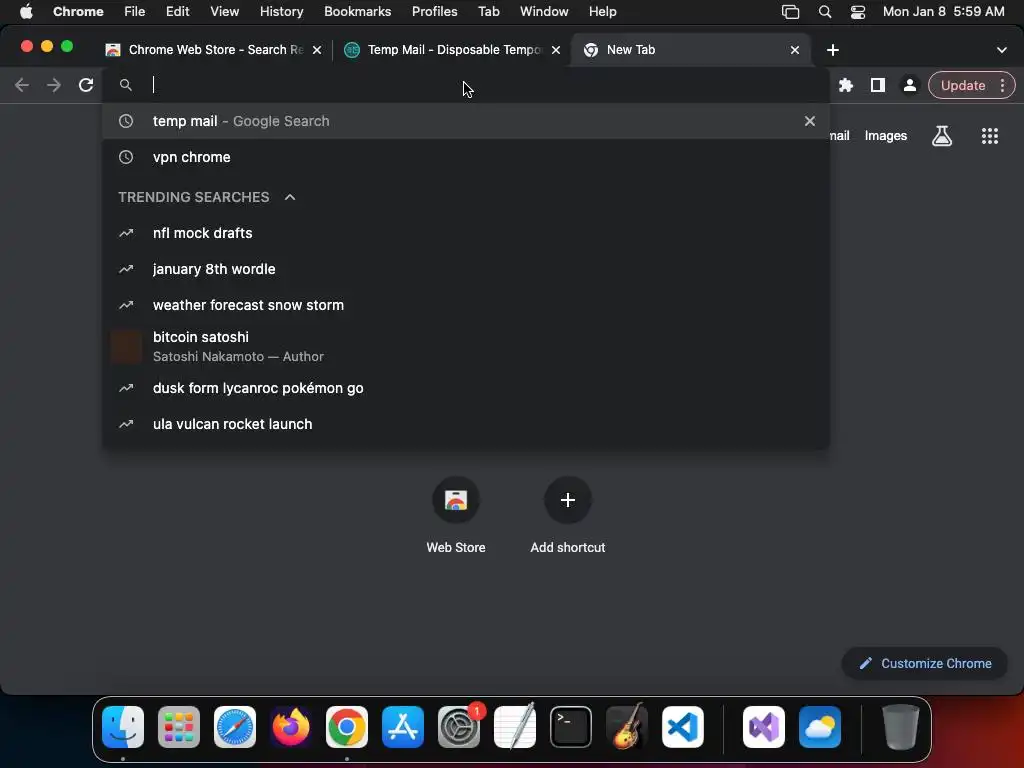Screen dimensions: 1024x768
Task: Click the Update button
Action: 963,85
